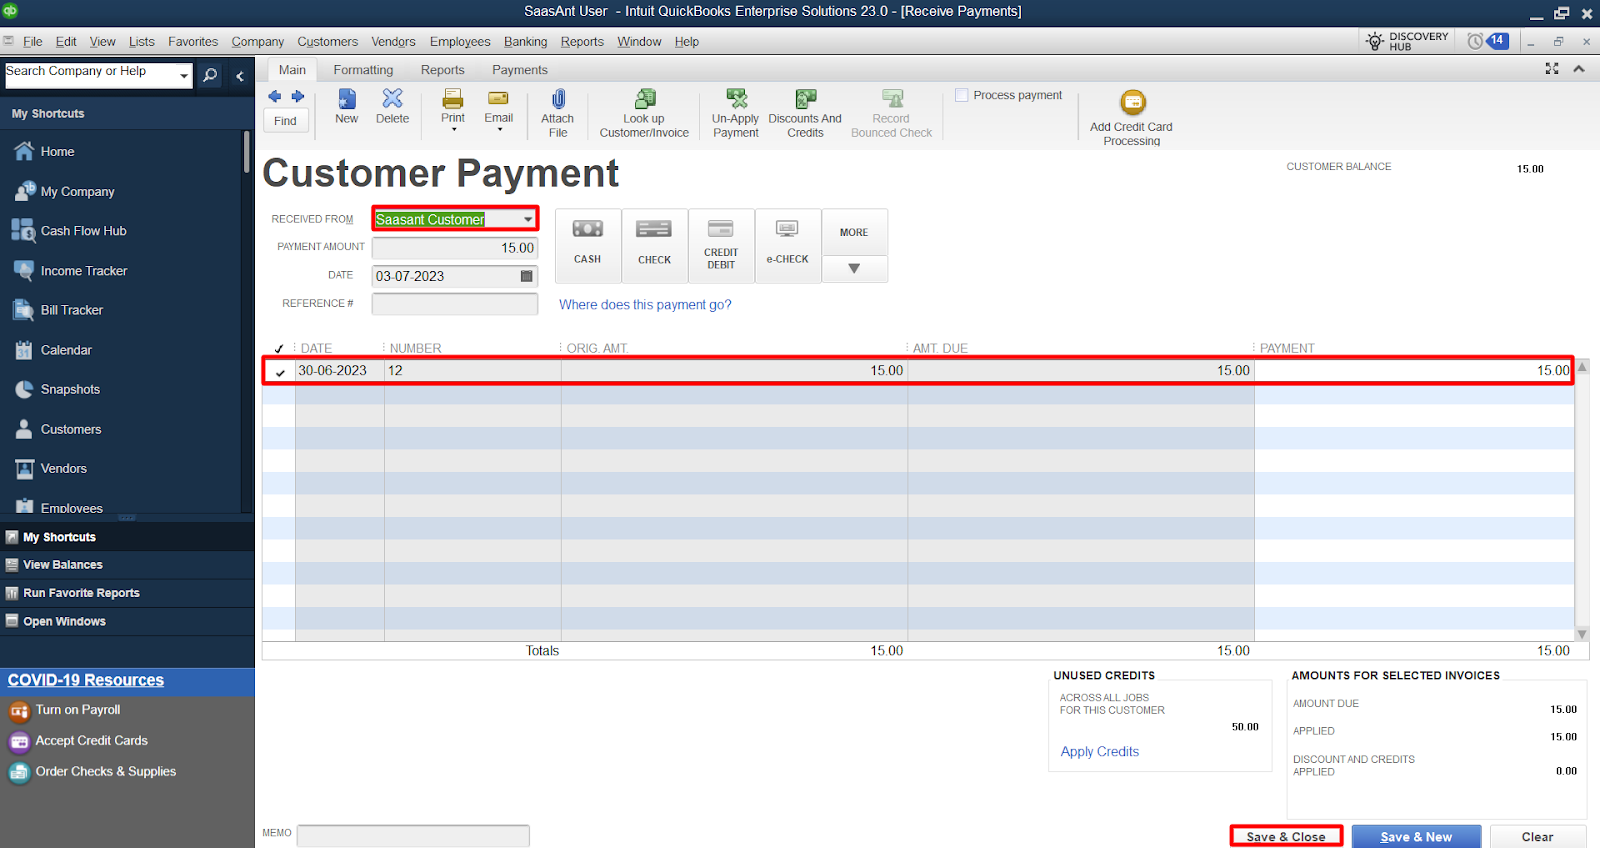Switch to the Formatting tab
The image size is (1600, 848).
click(363, 70)
